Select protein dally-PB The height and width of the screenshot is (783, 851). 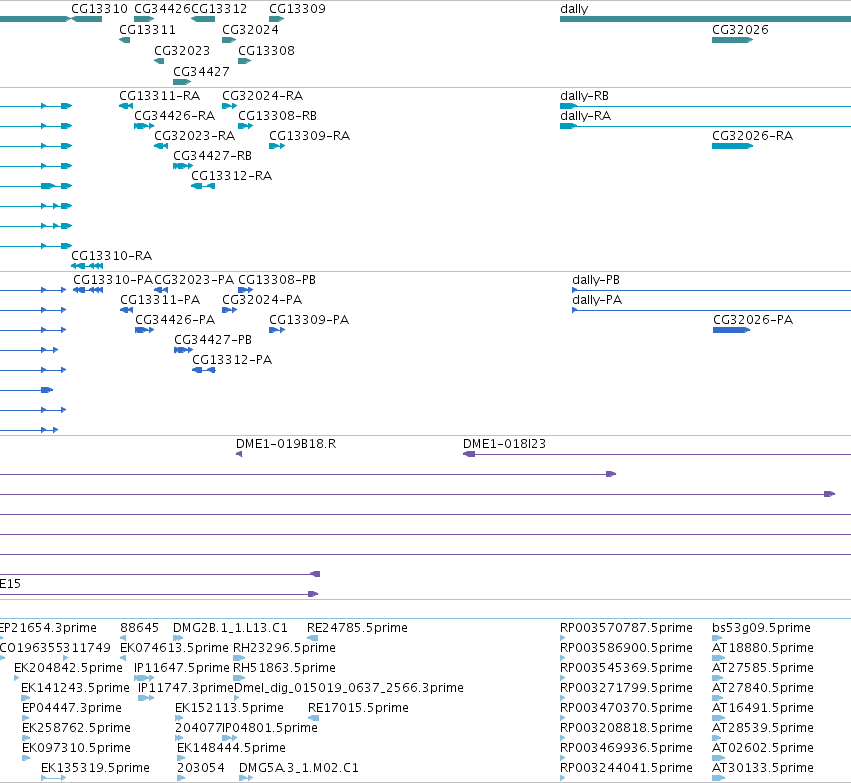click(x=596, y=280)
